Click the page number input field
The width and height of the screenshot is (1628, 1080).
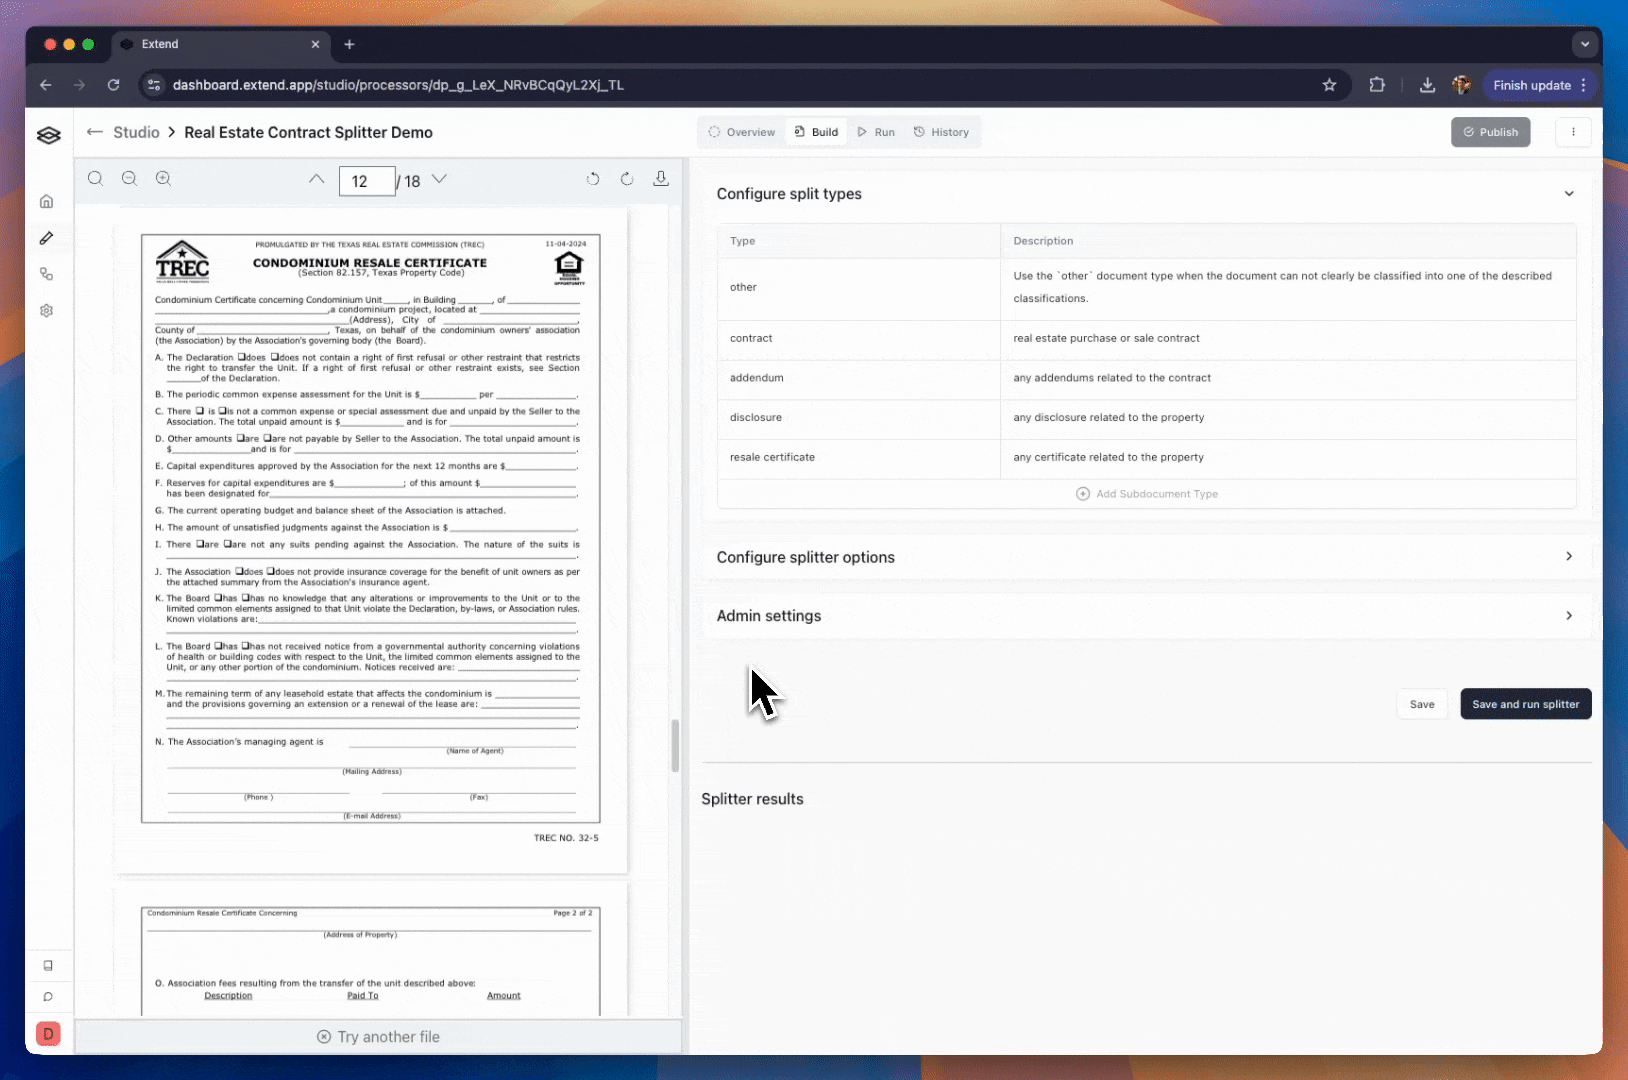tap(366, 181)
